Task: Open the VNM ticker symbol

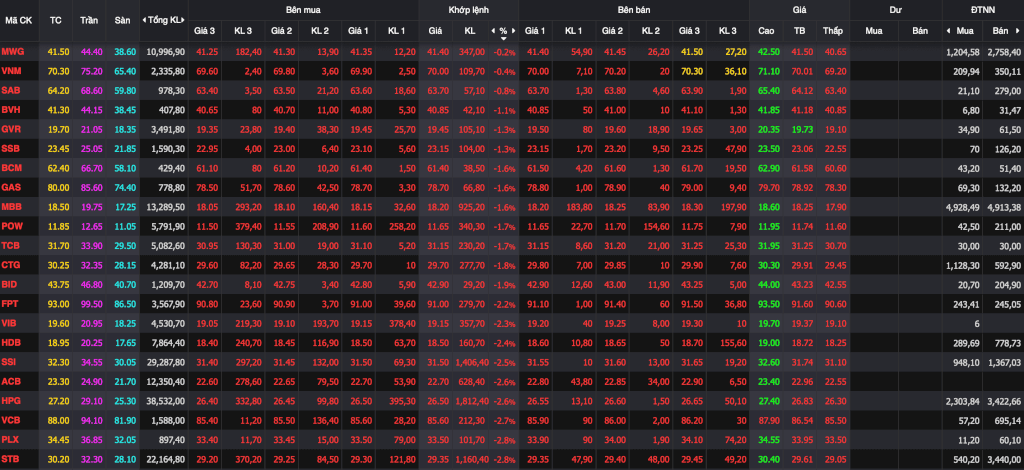Action: [x=11, y=71]
